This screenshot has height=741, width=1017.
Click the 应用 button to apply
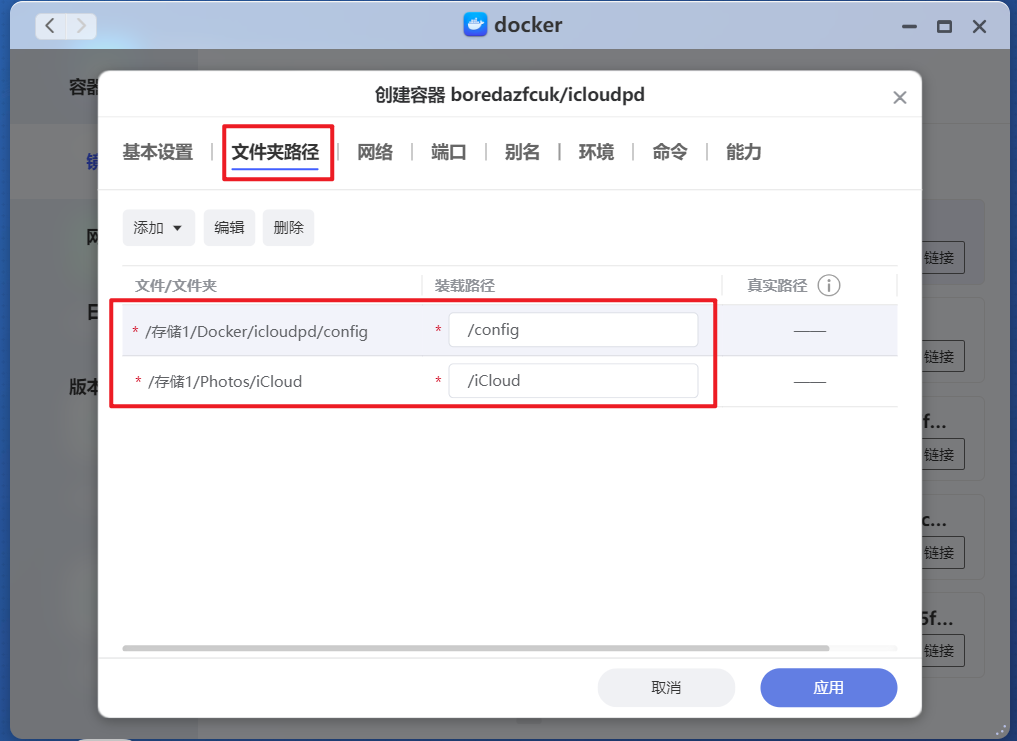coord(828,687)
